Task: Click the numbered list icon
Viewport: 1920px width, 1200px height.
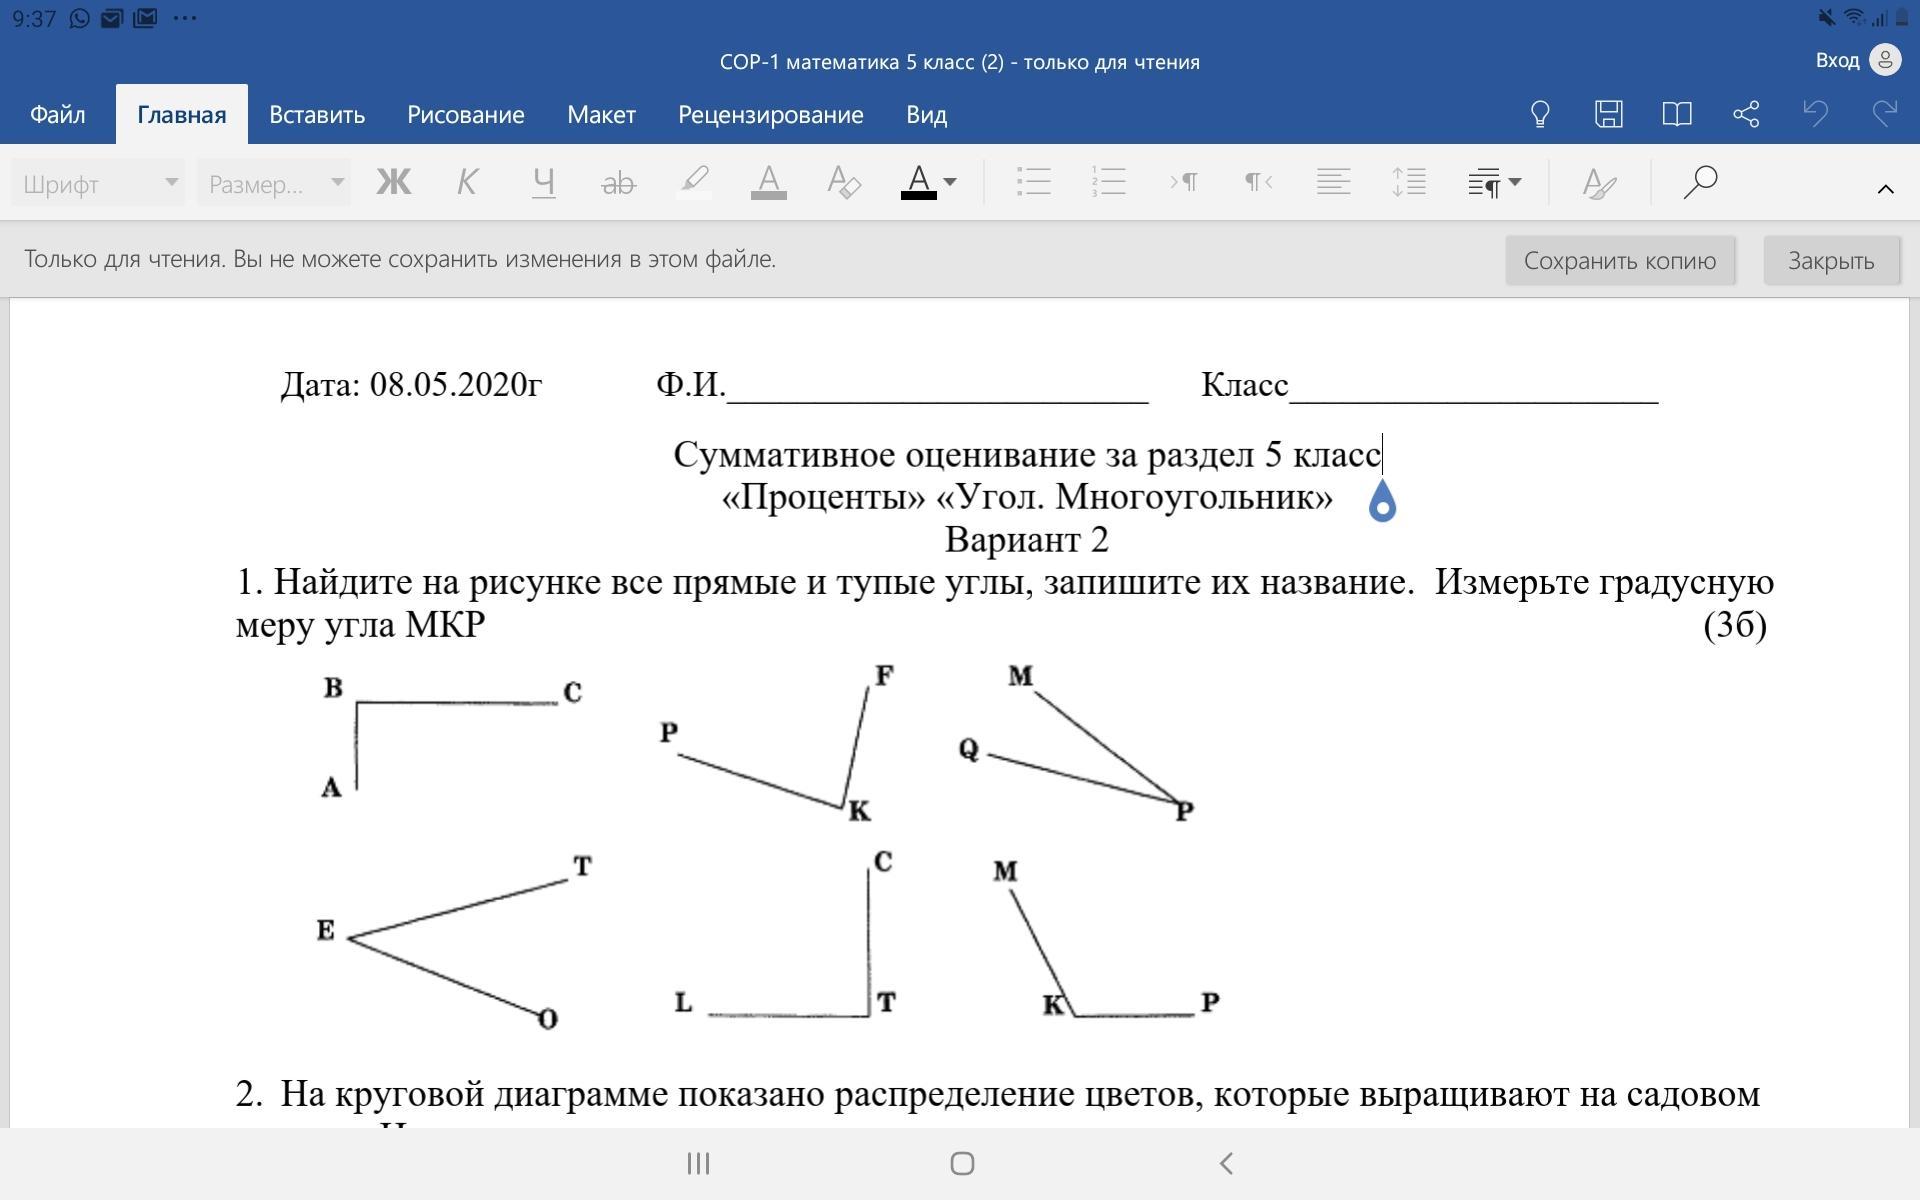Action: pyautogui.click(x=1108, y=182)
